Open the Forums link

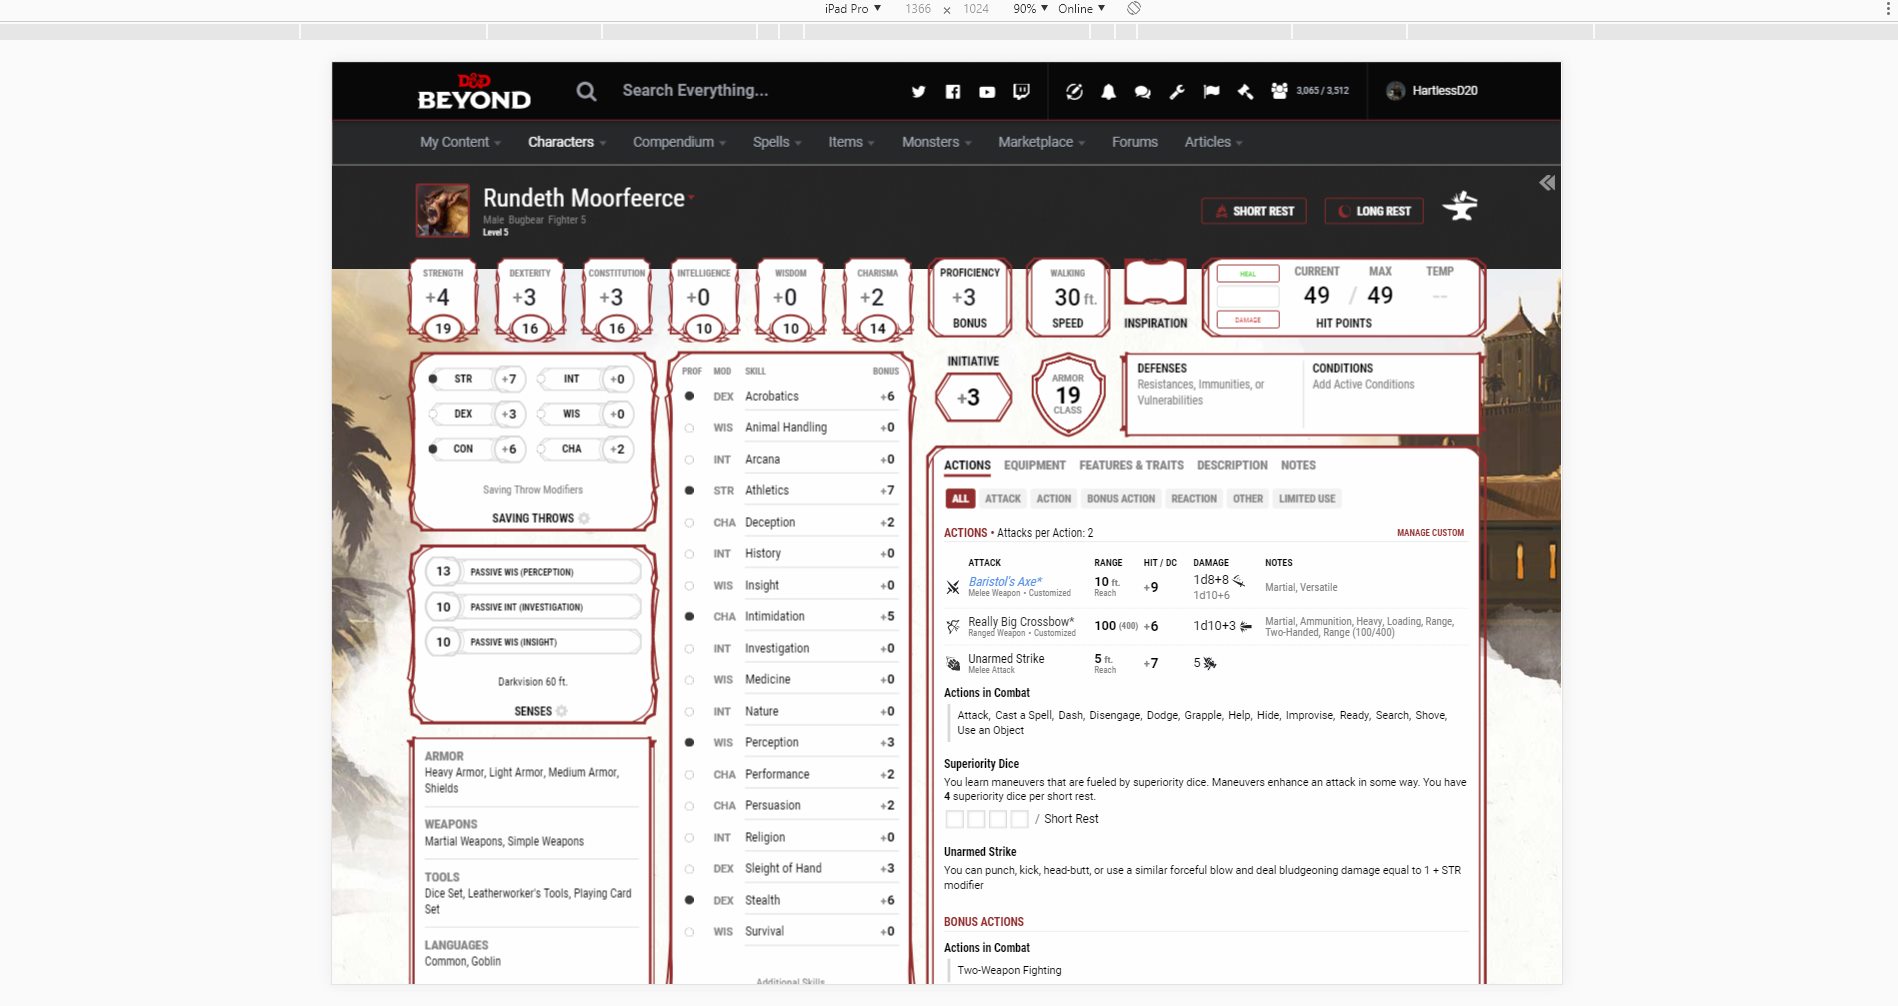tap(1134, 142)
